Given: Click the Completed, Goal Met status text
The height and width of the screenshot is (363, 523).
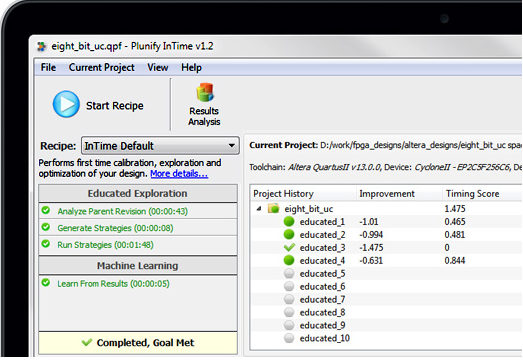Looking at the screenshot, I should coord(145,343).
